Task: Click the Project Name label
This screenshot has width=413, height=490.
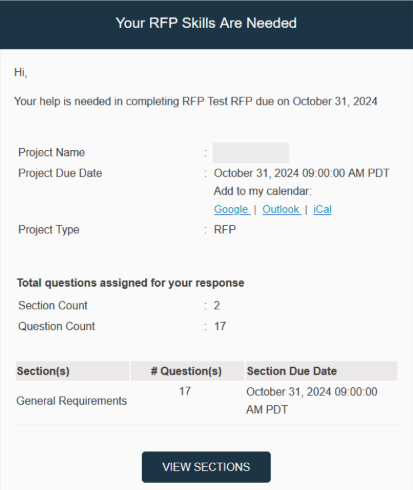Action: (x=52, y=152)
